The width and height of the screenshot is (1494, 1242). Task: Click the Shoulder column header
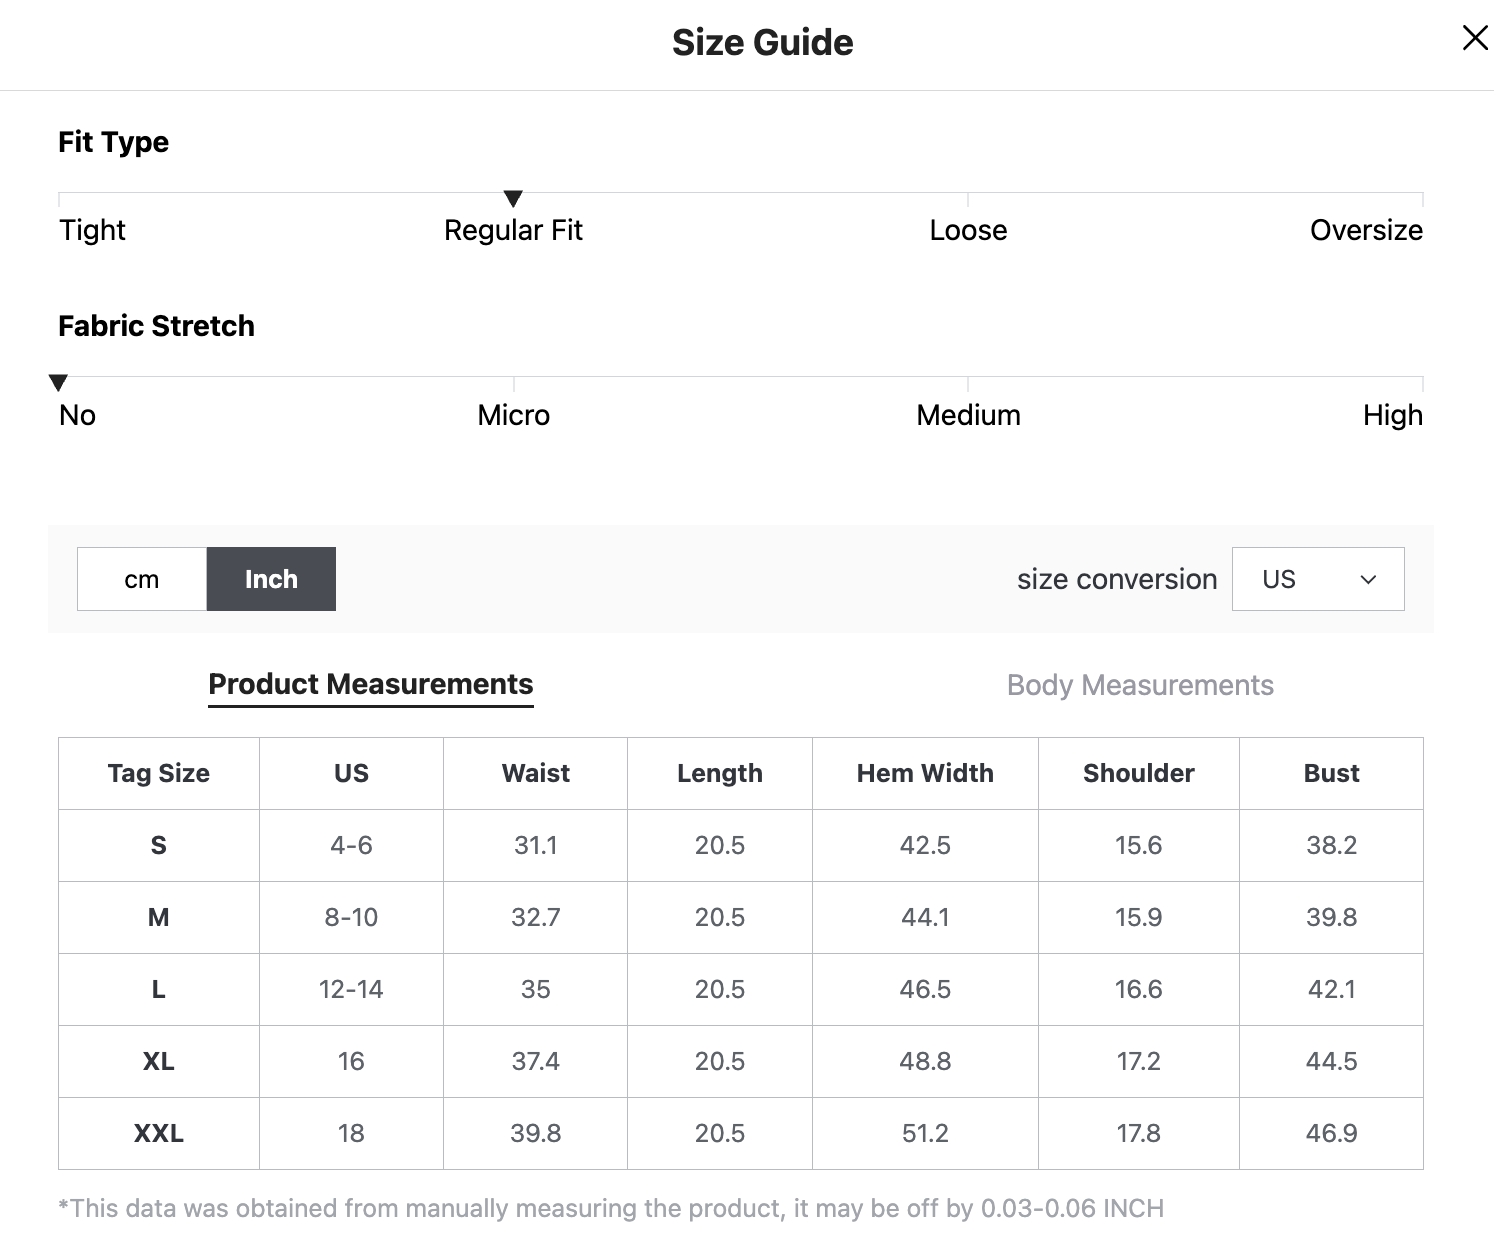point(1138,773)
